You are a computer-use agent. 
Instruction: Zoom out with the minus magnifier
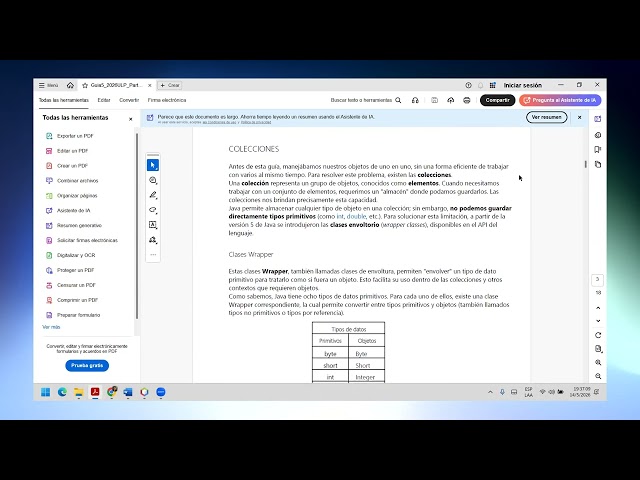click(x=598, y=376)
